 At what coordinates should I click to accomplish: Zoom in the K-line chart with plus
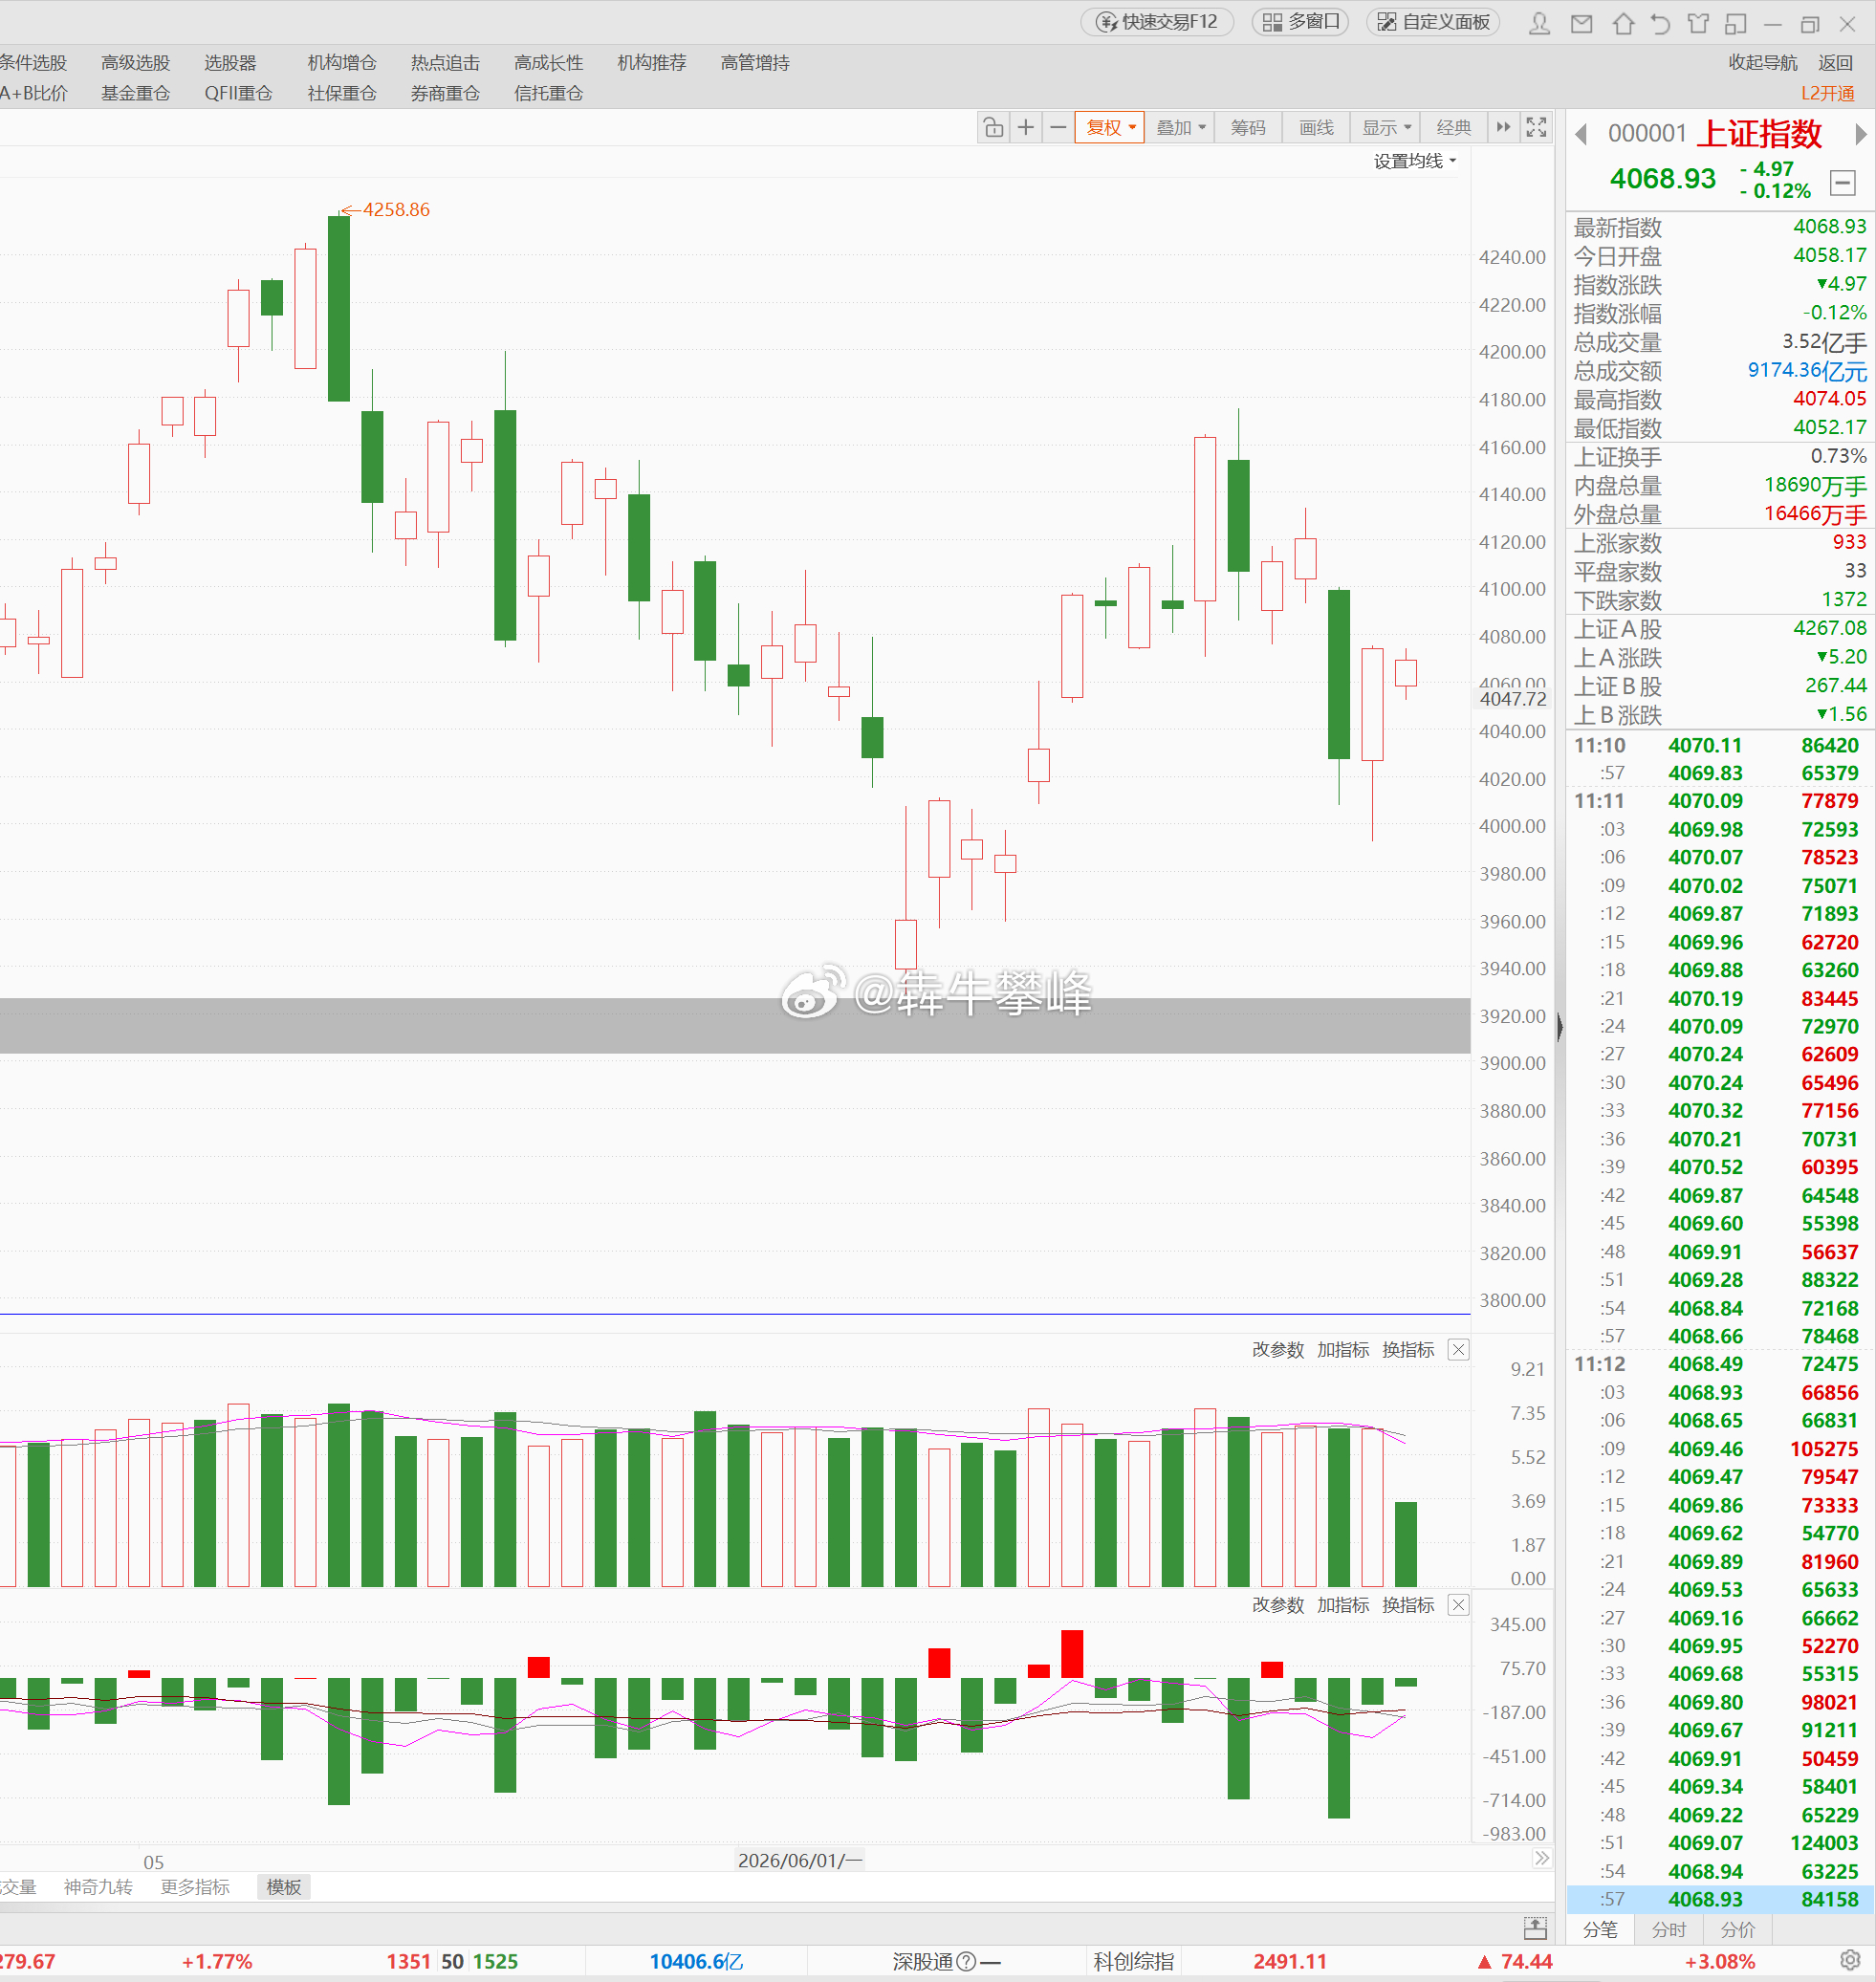pyautogui.click(x=1026, y=127)
